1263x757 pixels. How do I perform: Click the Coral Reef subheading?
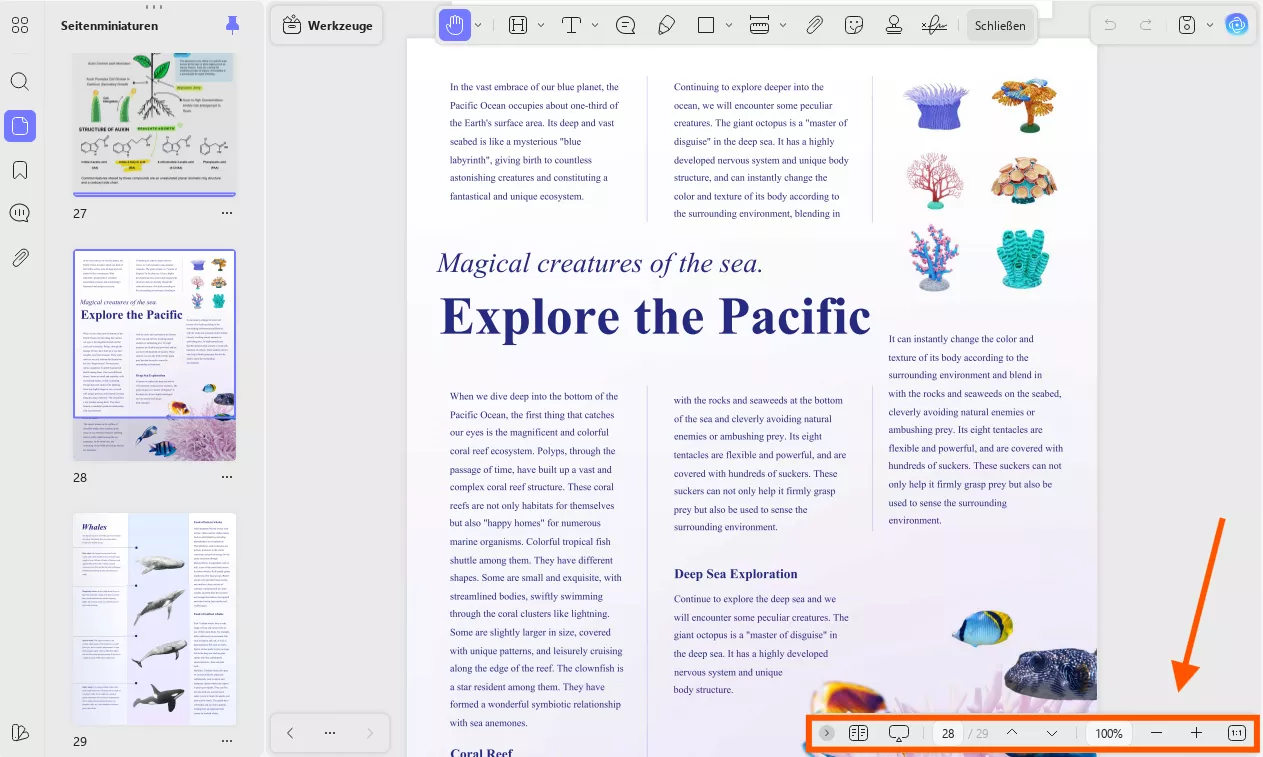pyautogui.click(x=482, y=751)
